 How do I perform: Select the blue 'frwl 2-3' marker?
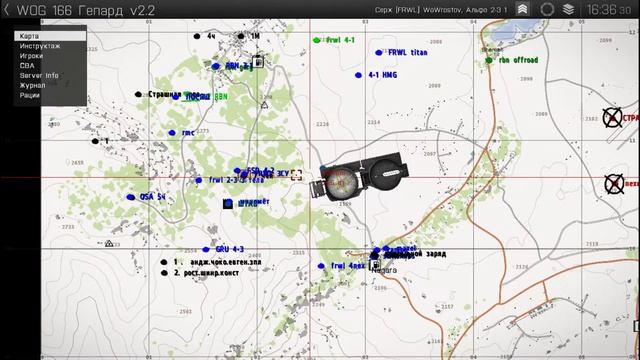pyautogui.click(x=199, y=180)
